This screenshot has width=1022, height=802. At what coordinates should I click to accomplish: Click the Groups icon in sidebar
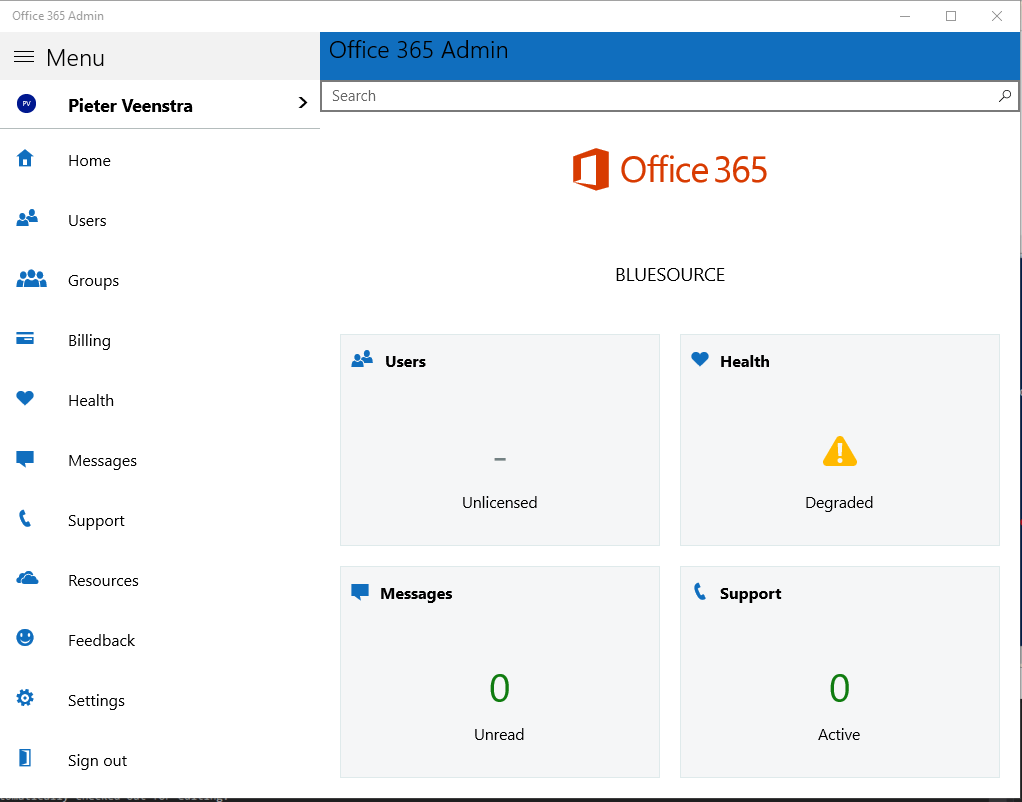point(31,278)
